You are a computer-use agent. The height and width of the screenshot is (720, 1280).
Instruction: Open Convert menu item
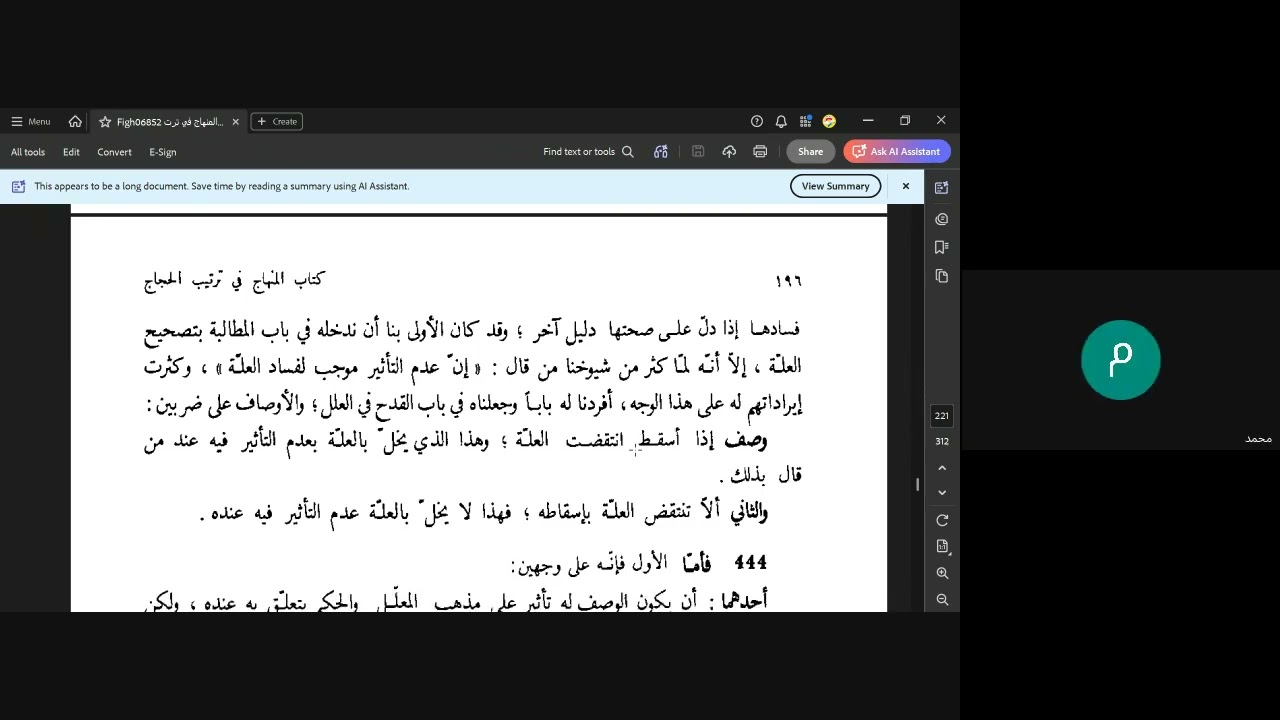tap(114, 152)
